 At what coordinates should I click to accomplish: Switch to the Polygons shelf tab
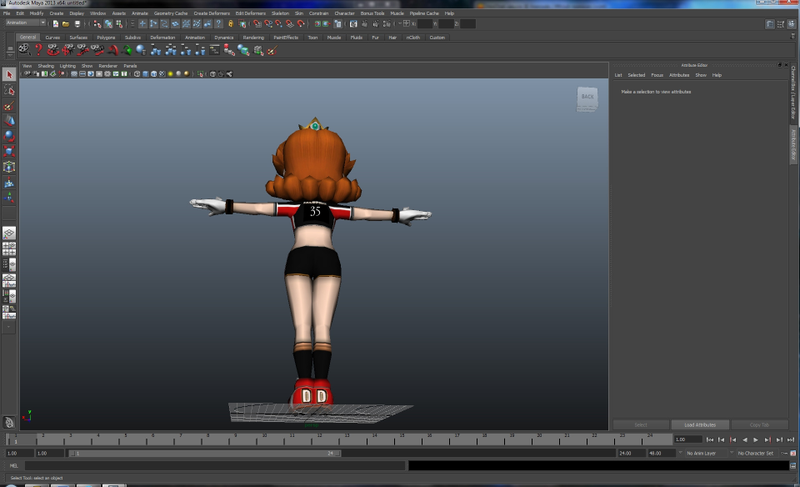106,37
